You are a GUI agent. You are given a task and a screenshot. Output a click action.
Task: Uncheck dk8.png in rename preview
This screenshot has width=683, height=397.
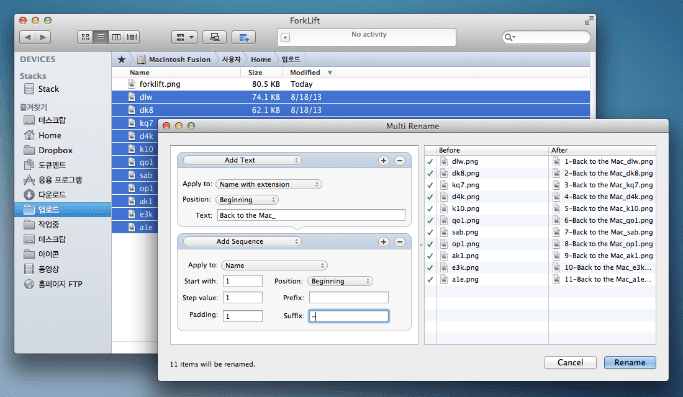click(430, 173)
